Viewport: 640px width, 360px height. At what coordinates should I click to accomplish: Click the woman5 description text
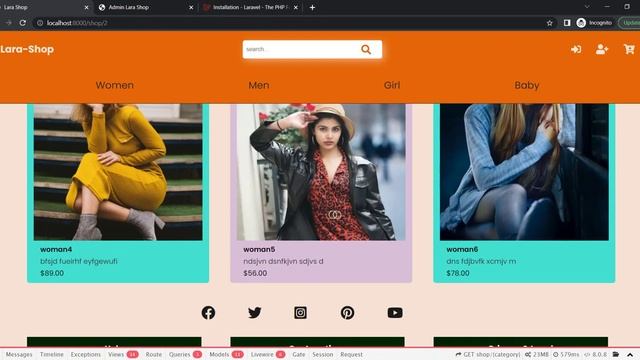pos(283,261)
